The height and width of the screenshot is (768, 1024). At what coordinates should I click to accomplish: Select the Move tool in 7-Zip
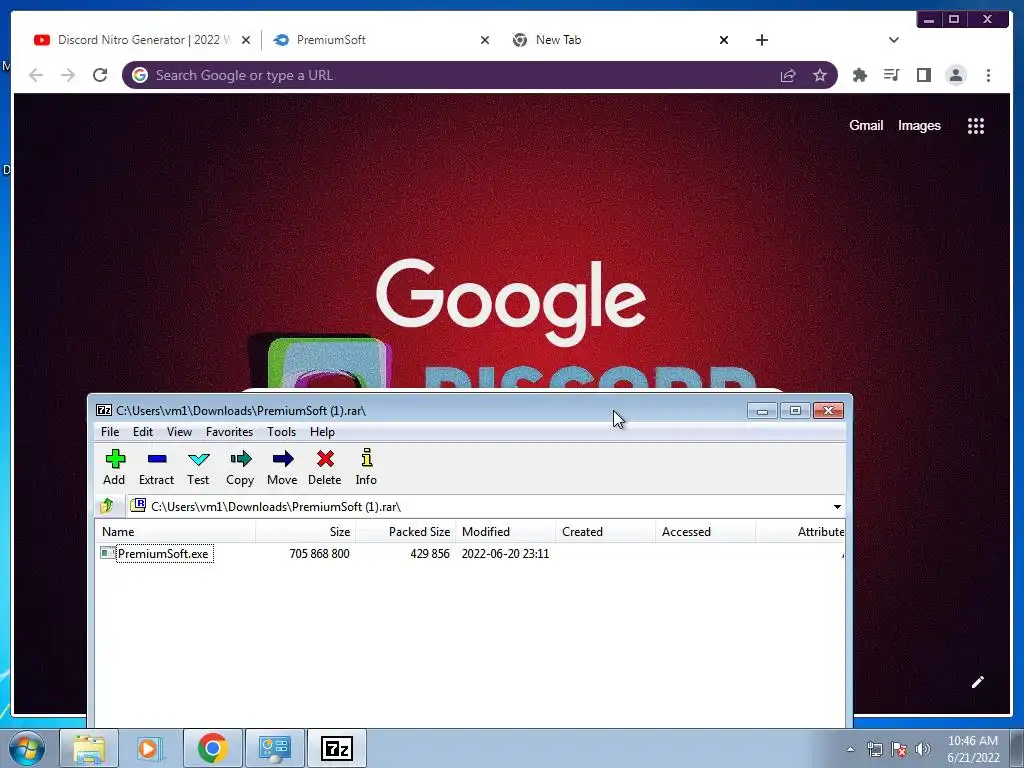(282, 467)
